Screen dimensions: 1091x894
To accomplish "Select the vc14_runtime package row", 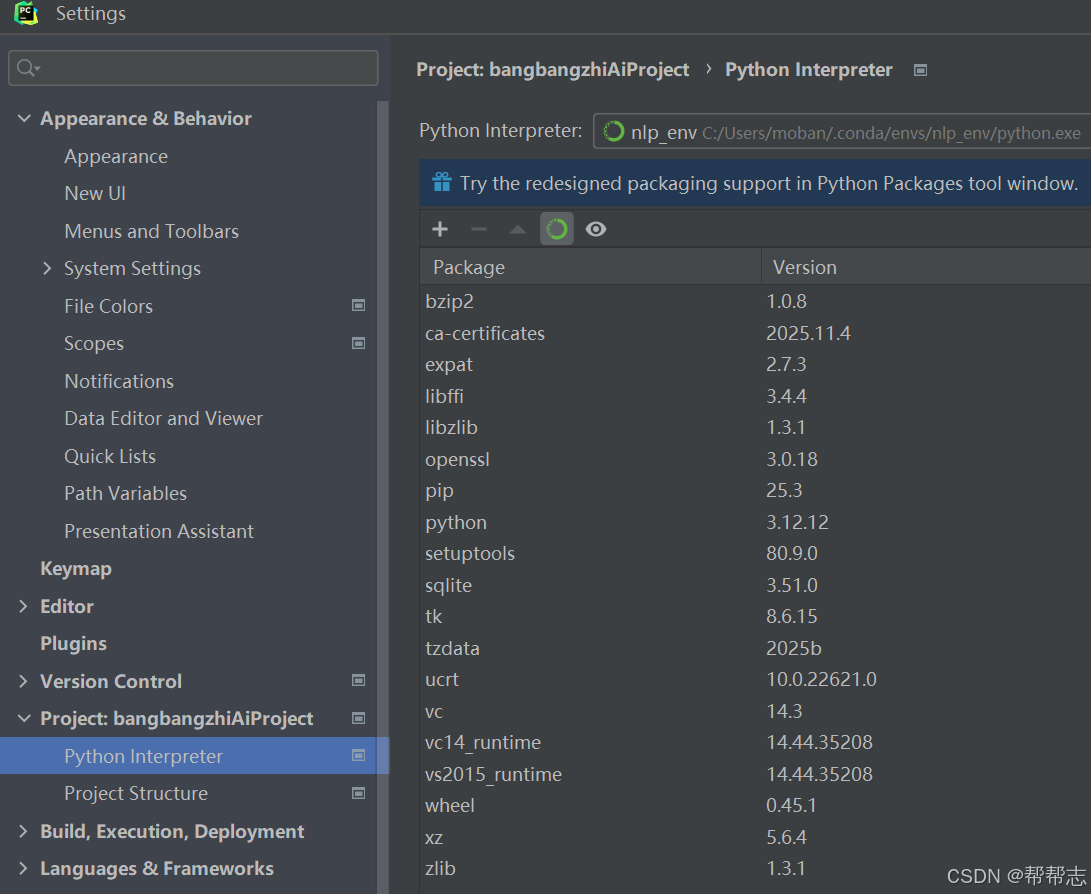I will pos(755,742).
